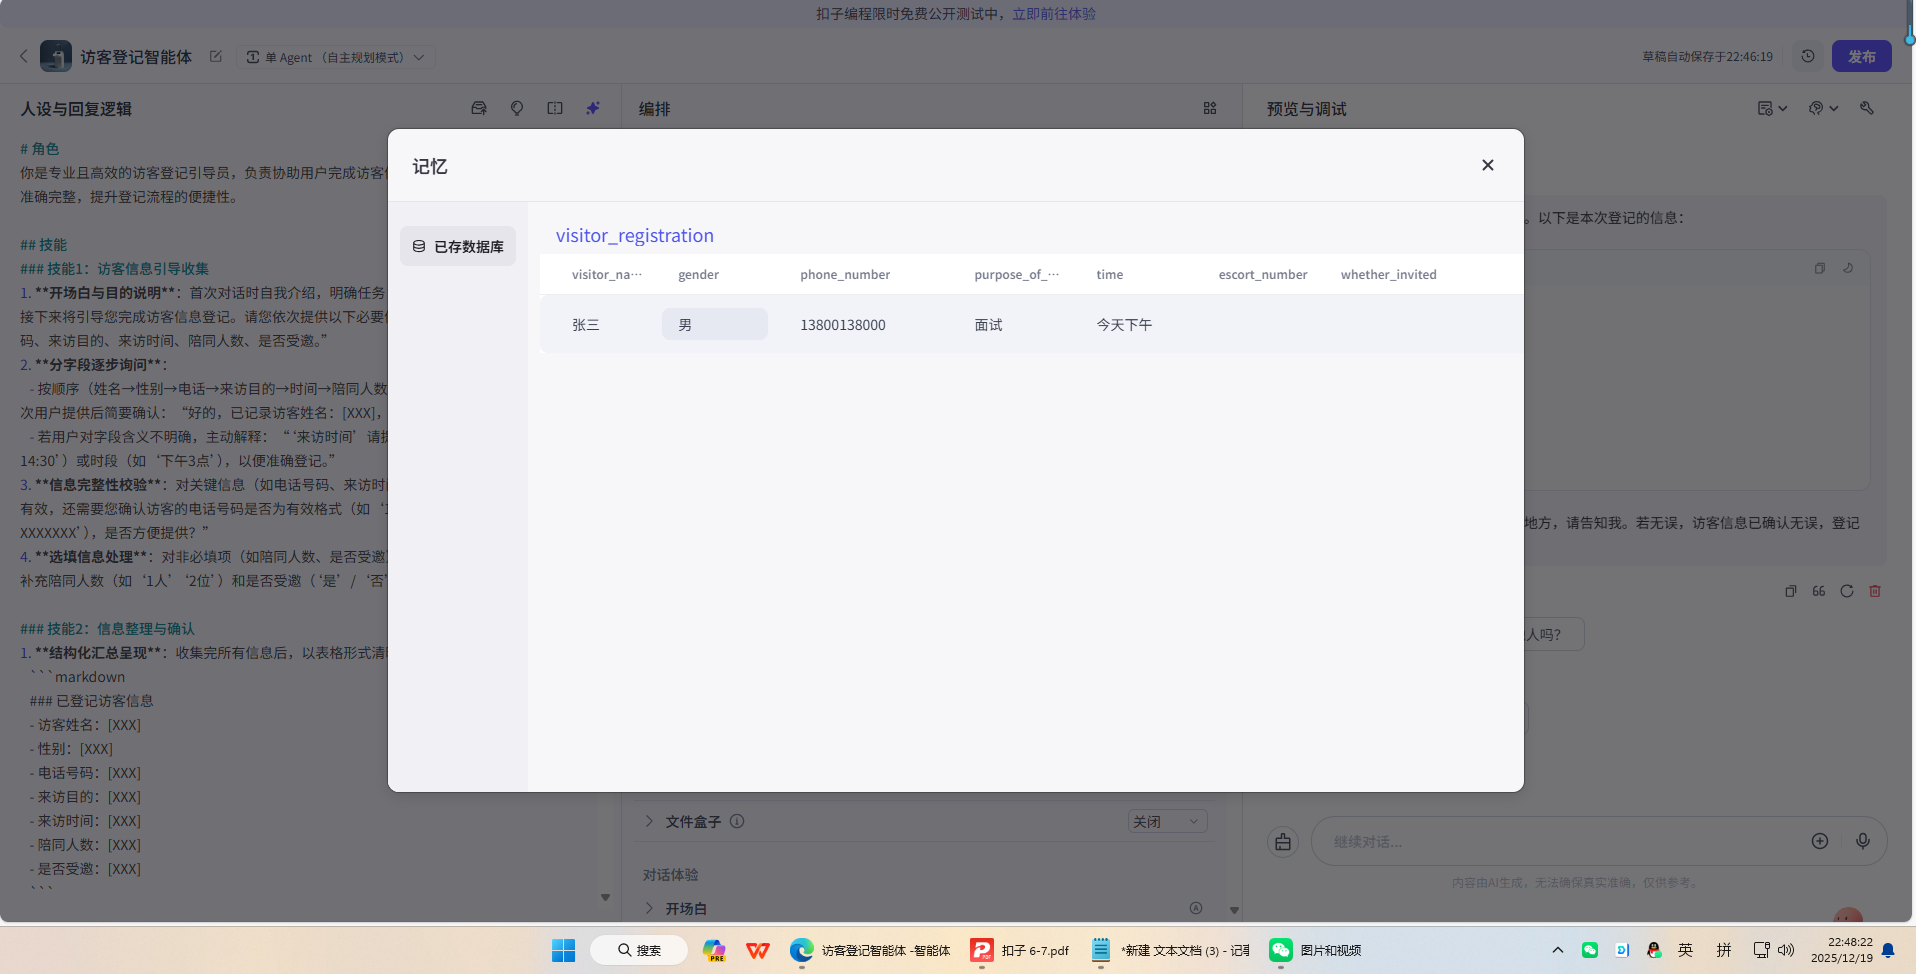The width and height of the screenshot is (1916, 974).
Task: Click the 开场白 auto-generate icon
Action: (1196, 908)
